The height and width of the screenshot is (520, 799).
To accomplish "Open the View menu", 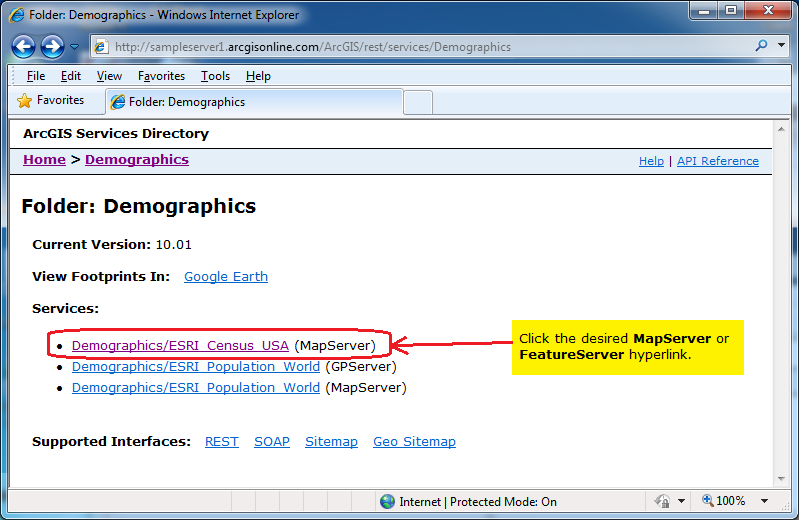I will click(109, 76).
